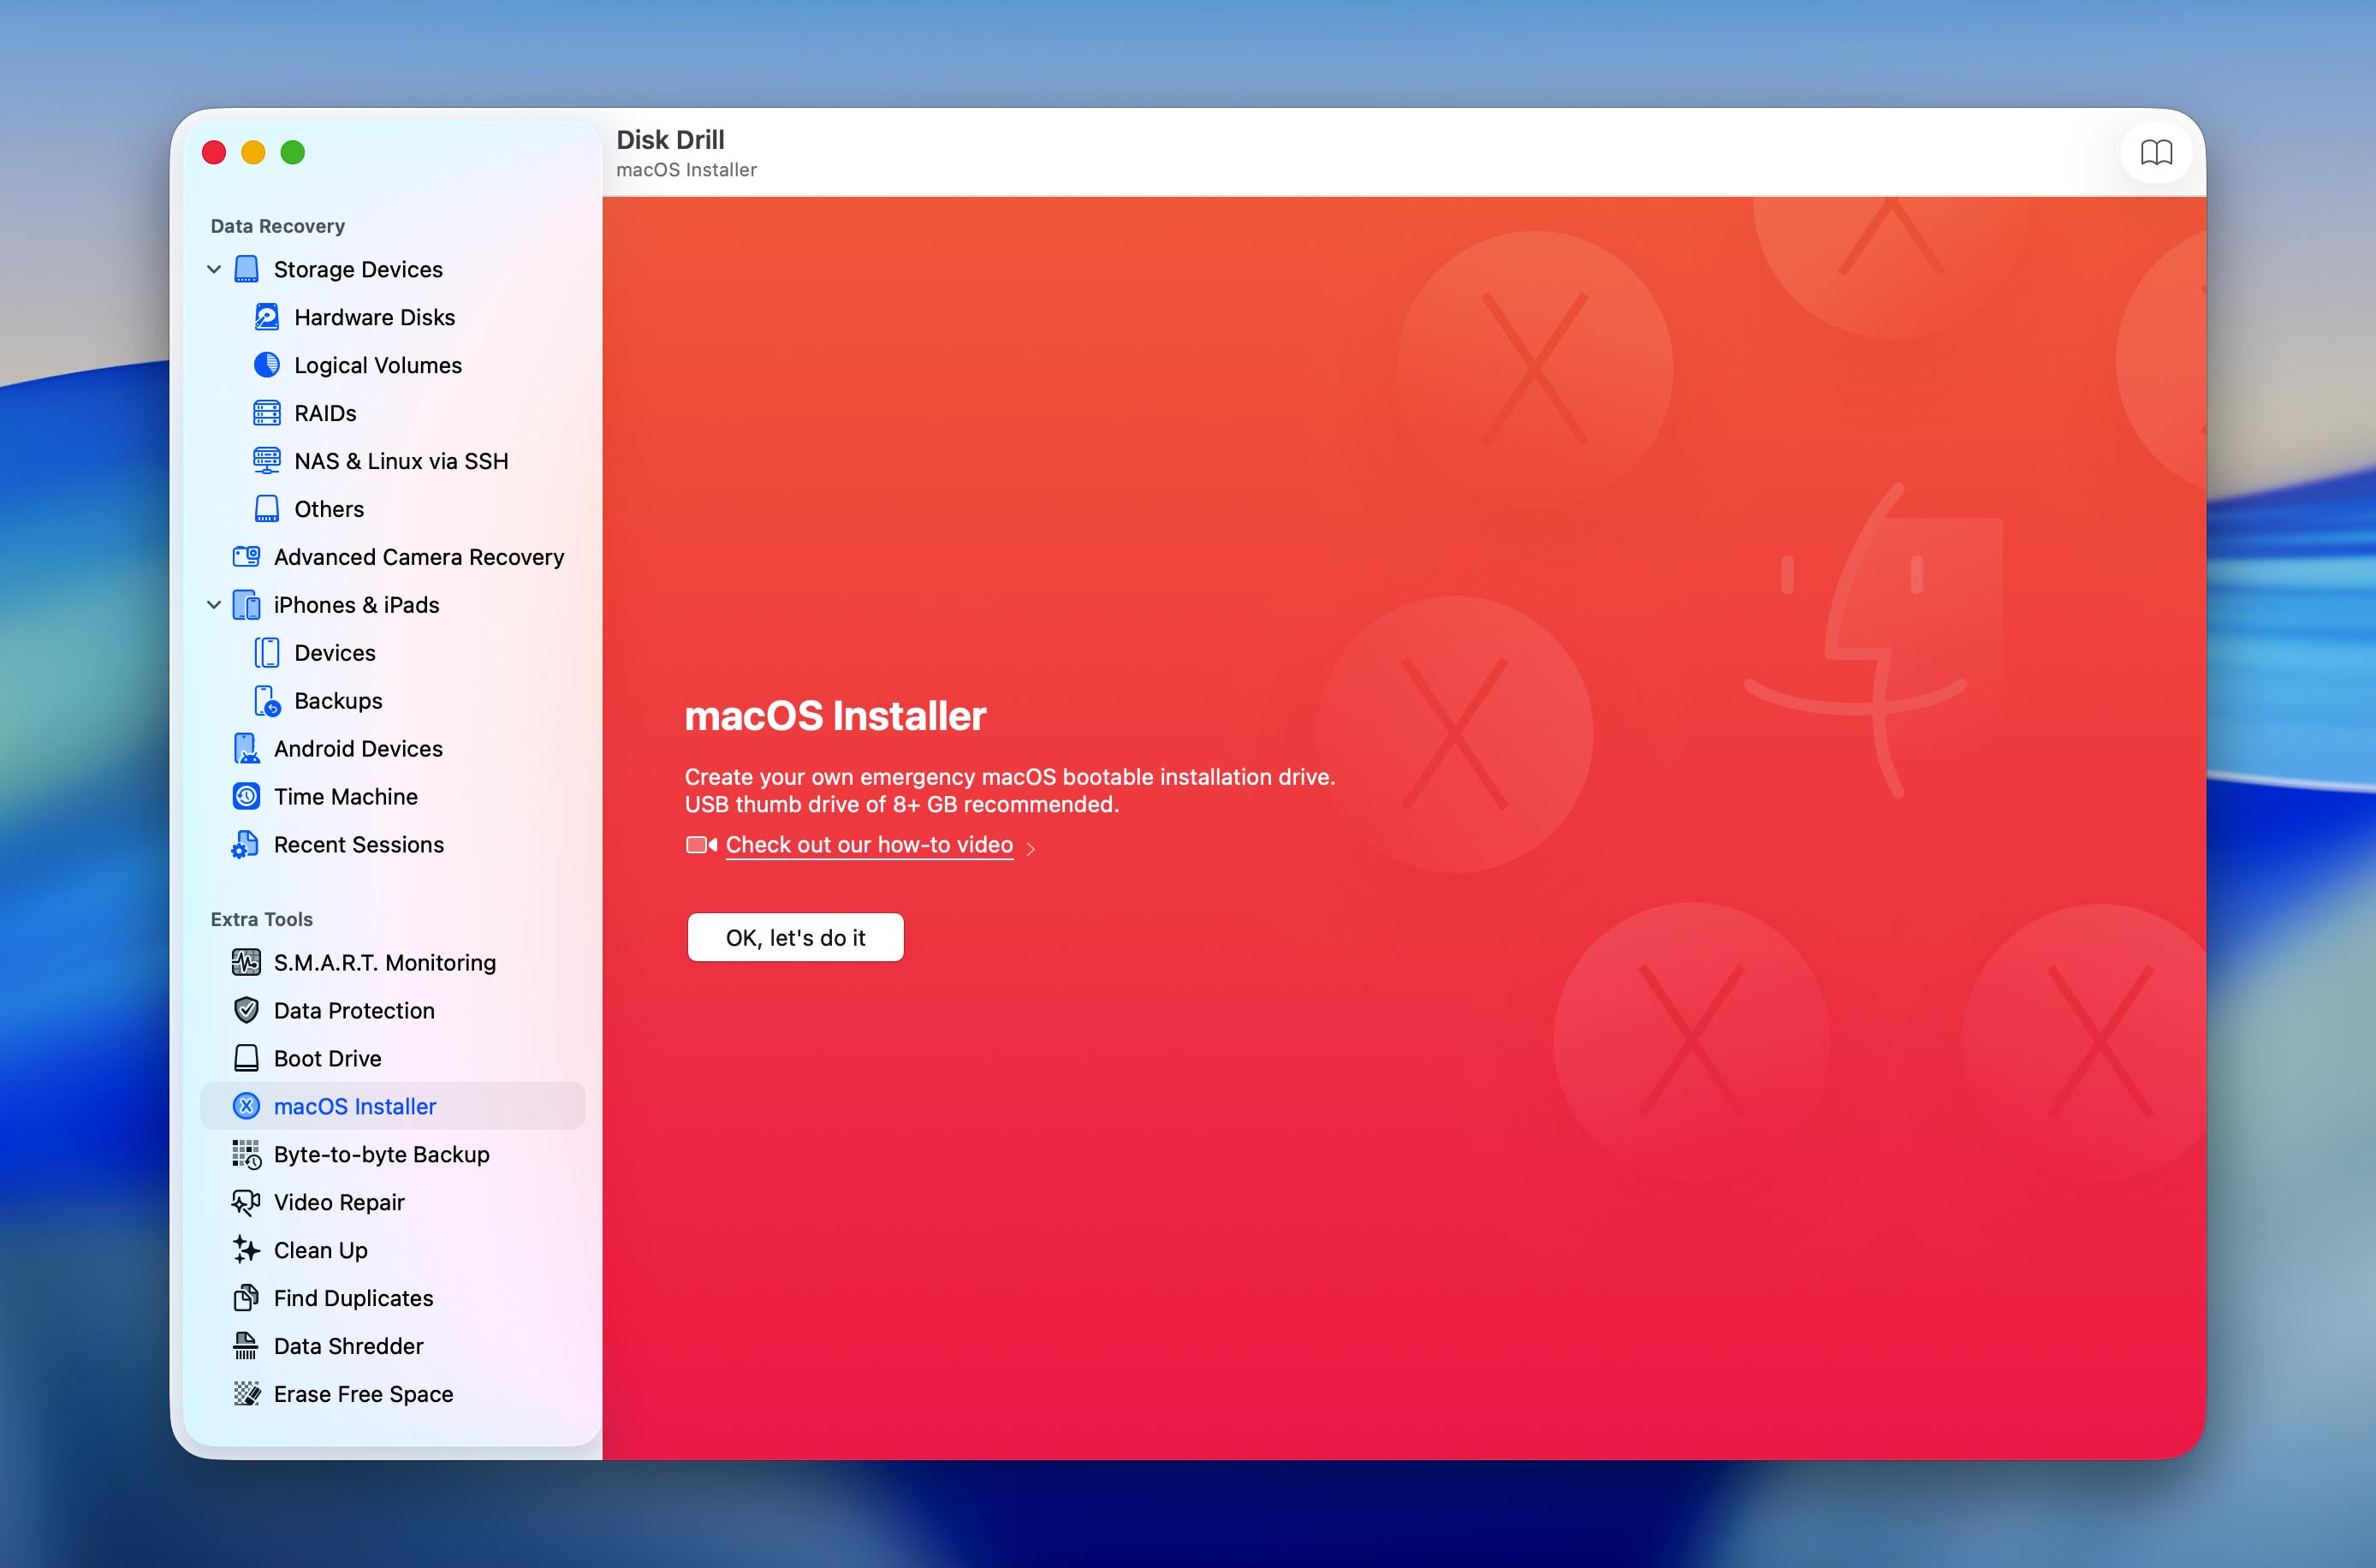Click the S.M.A.R.T. Monitoring pulse icon
The width and height of the screenshot is (2376, 1568).
point(246,962)
